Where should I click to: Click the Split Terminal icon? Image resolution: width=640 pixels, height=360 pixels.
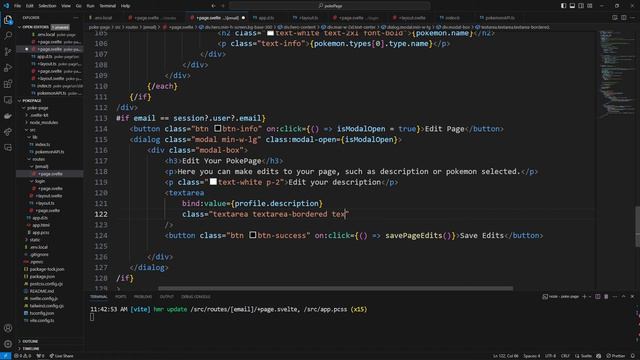(598, 297)
